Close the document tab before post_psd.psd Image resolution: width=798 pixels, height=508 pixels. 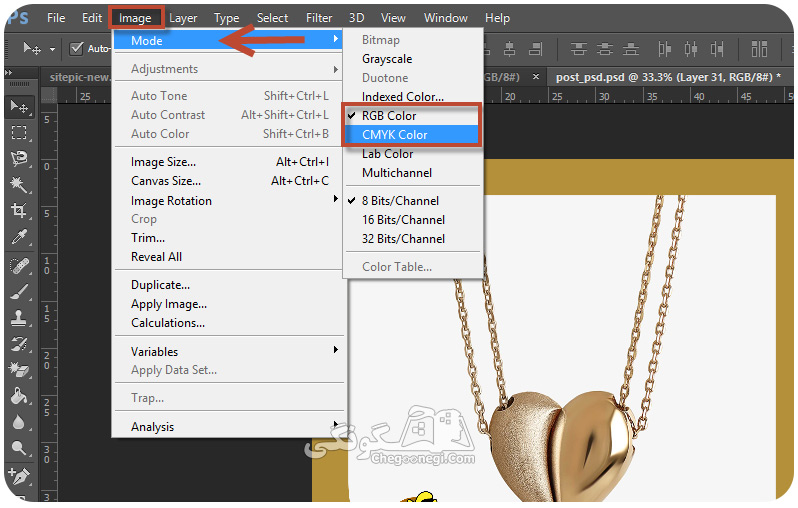pos(536,77)
